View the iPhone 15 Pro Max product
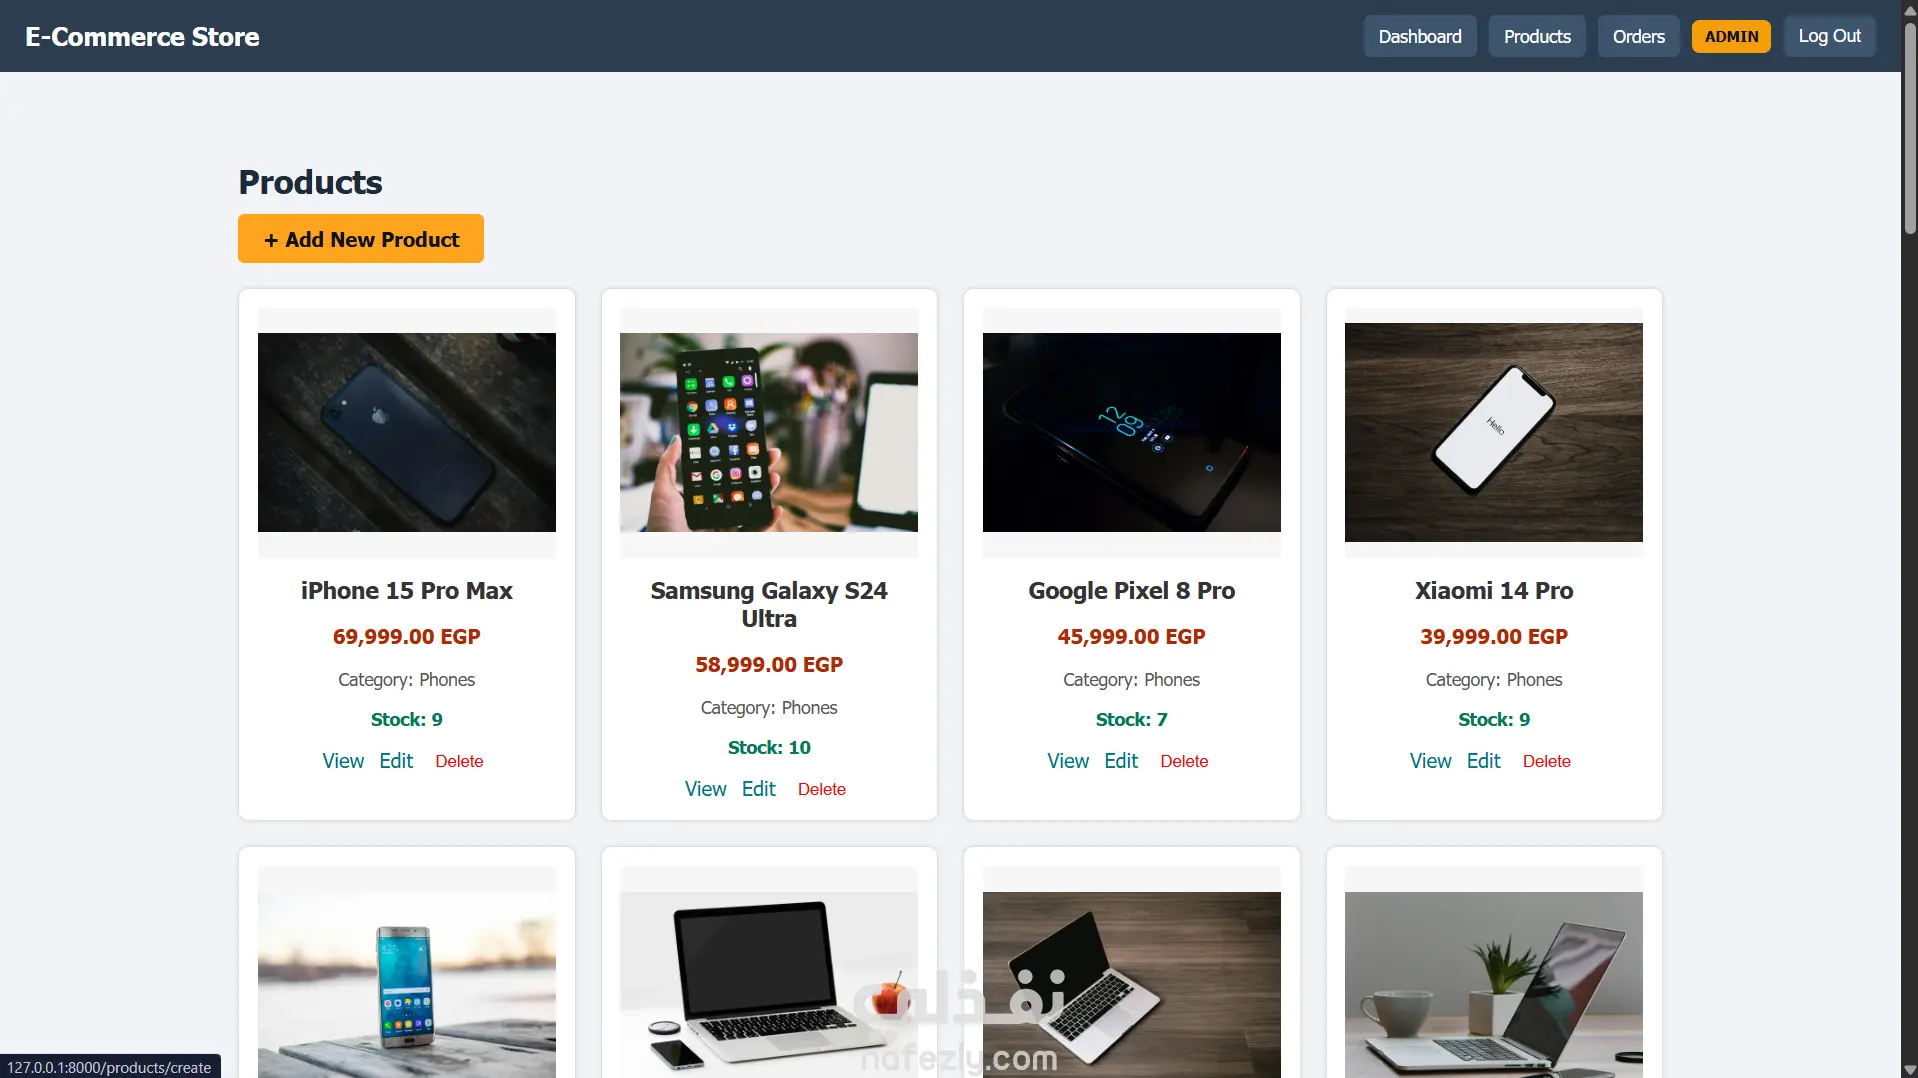 343,761
